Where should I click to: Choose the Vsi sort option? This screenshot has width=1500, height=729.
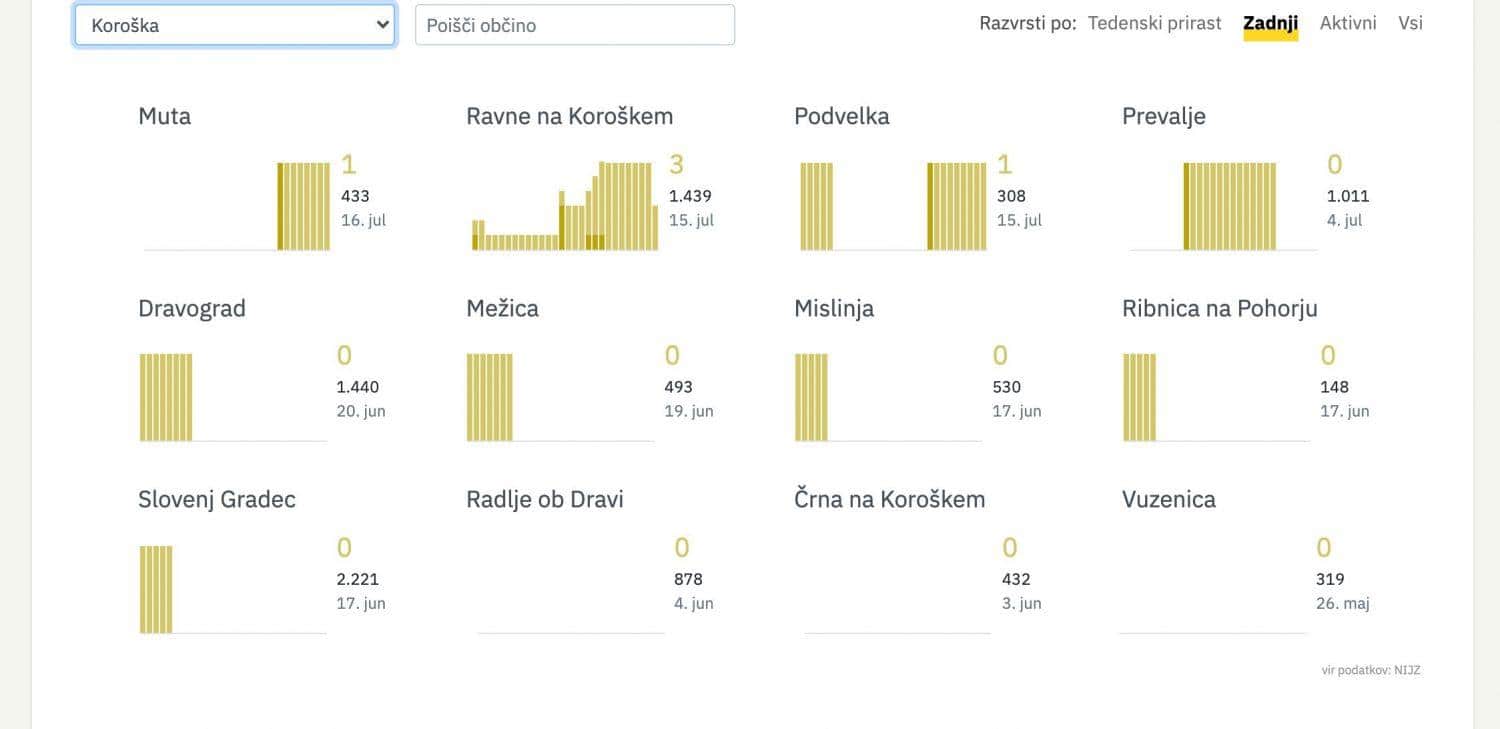[1410, 23]
